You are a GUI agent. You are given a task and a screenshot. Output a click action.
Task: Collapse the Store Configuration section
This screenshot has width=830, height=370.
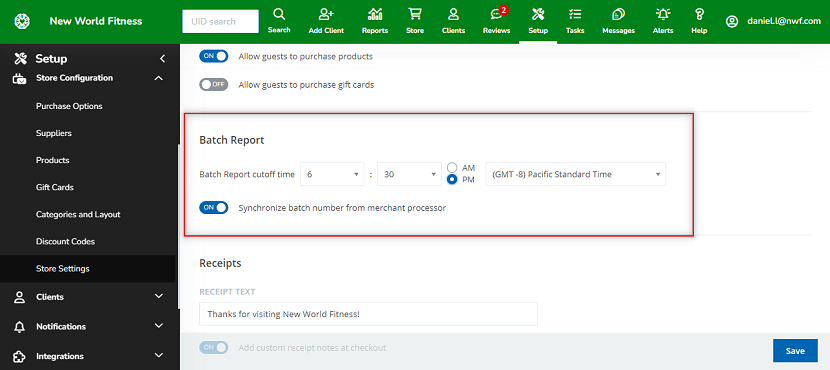[x=158, y=78]
